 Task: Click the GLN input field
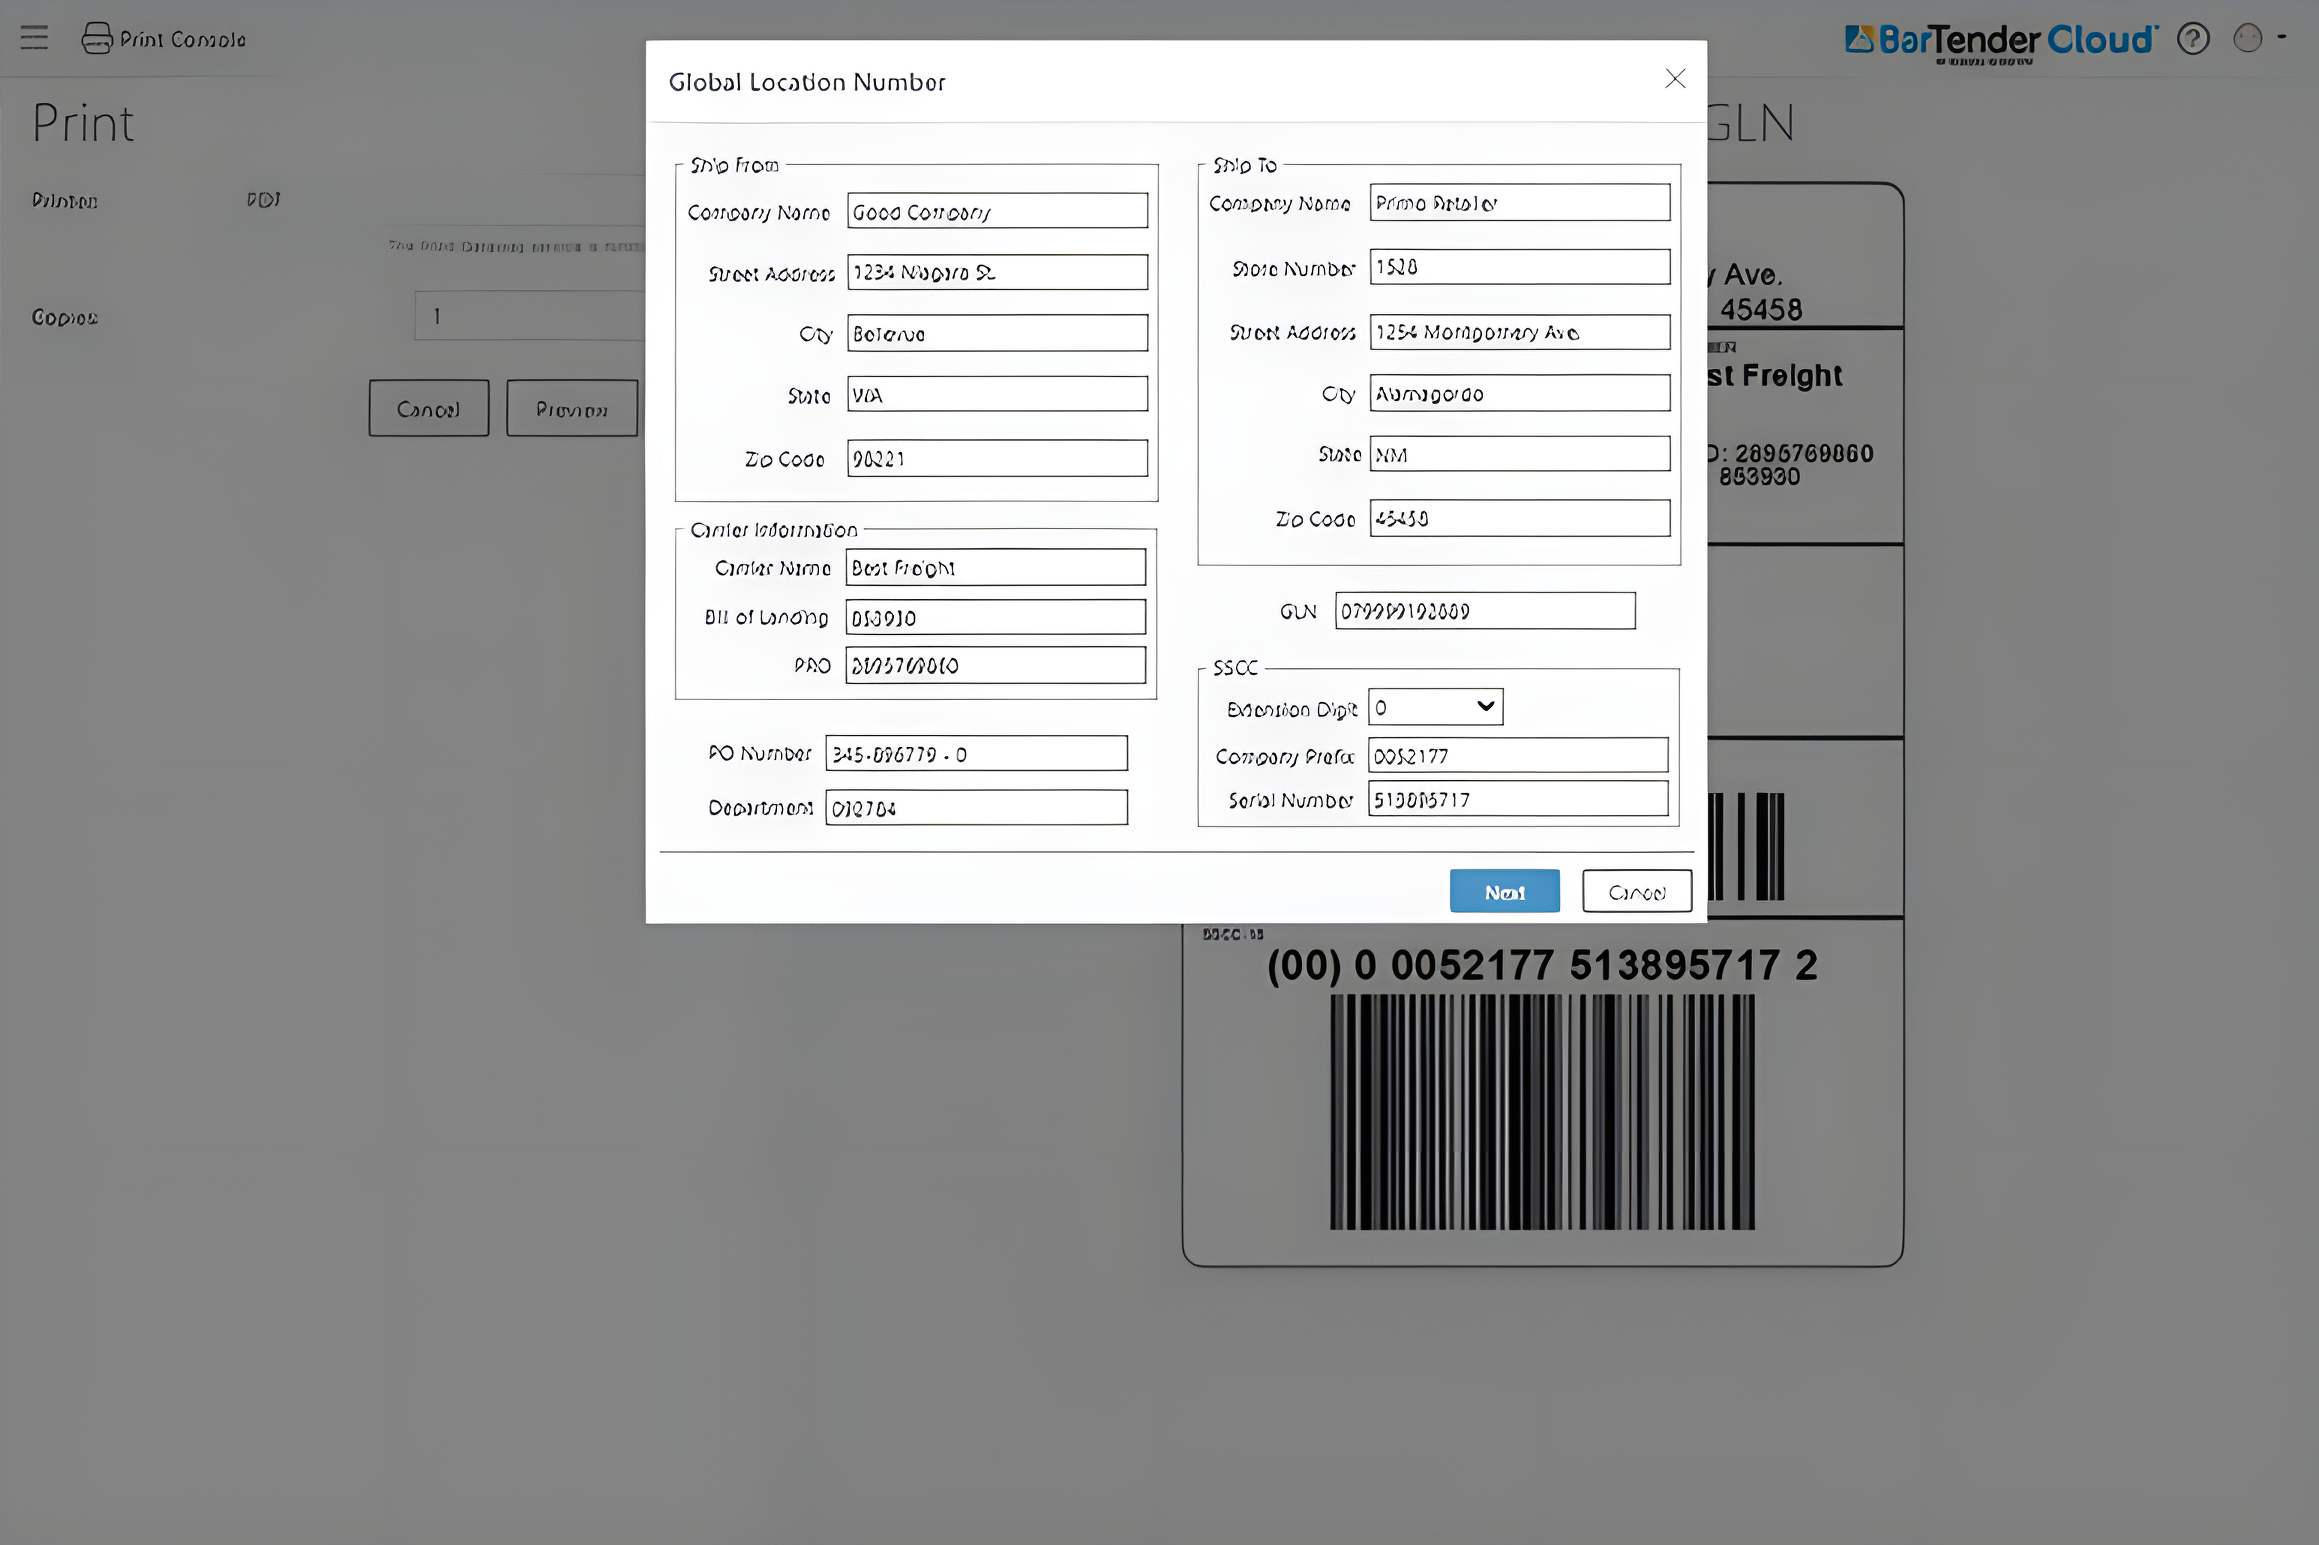coord(1484,611)
